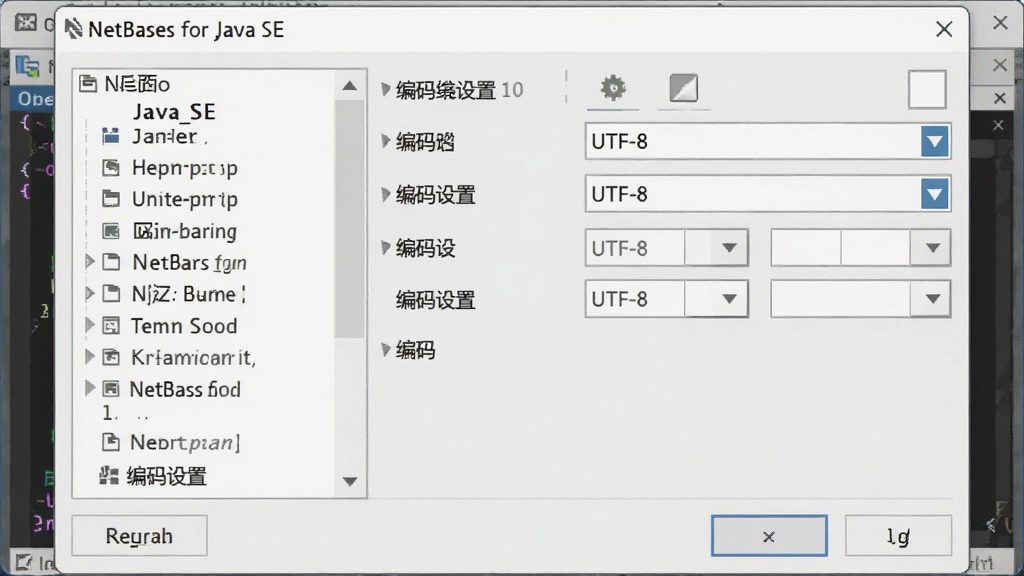The image size is (1024, 576).
Task: Click background window top-left app icon
Action: point(26,23)
